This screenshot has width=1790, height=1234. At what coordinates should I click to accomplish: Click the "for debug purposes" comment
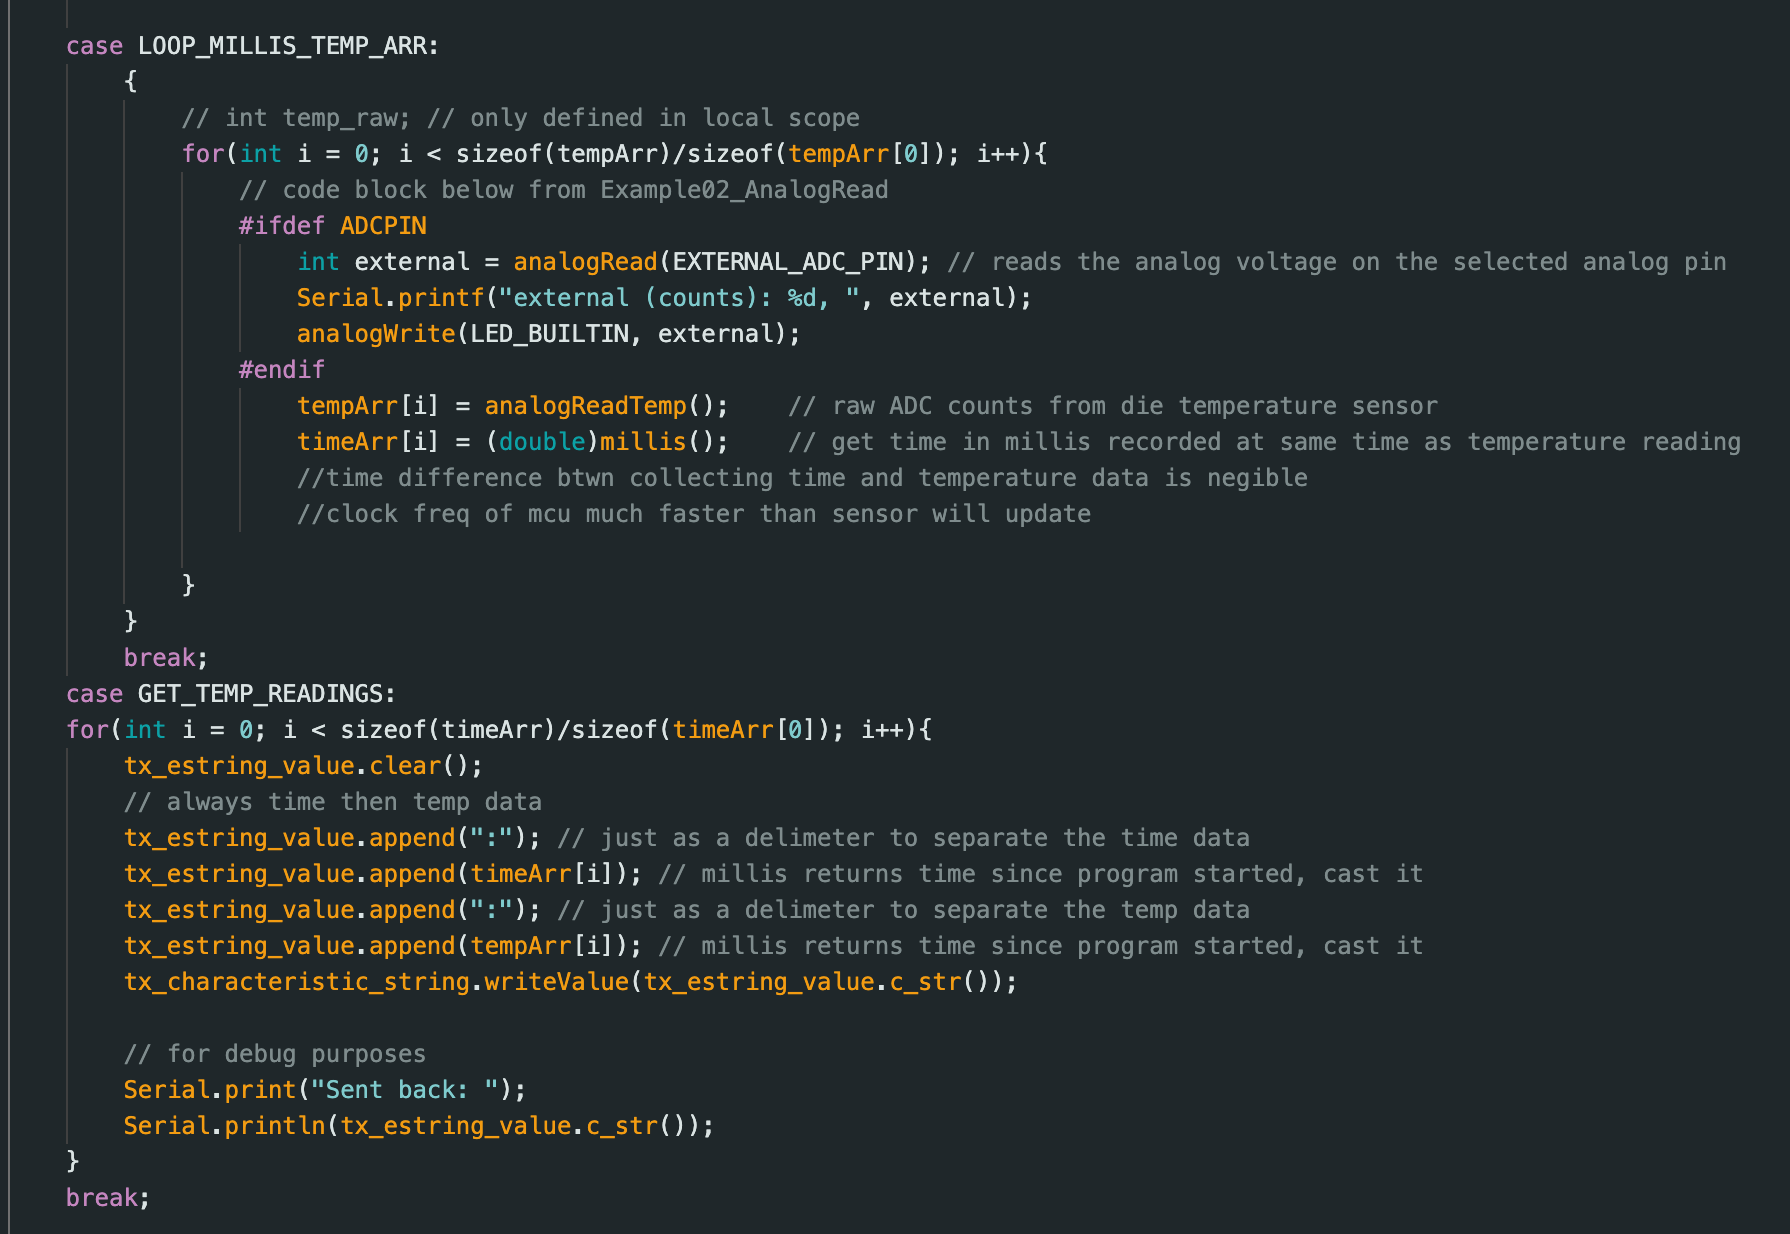(274, 1054)
